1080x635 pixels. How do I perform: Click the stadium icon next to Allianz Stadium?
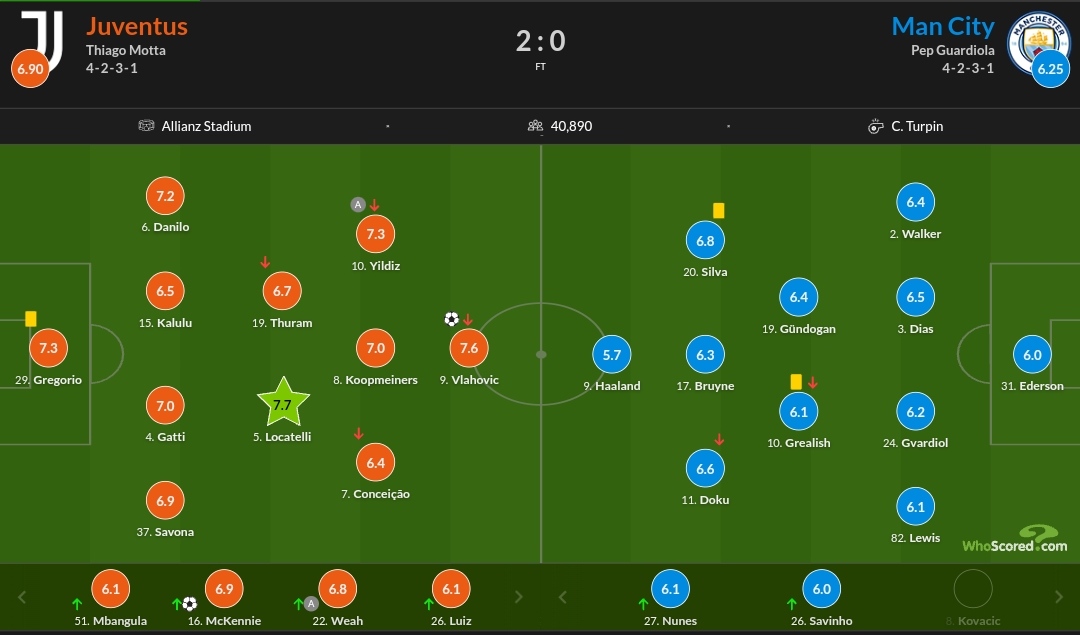coord(146,126)
